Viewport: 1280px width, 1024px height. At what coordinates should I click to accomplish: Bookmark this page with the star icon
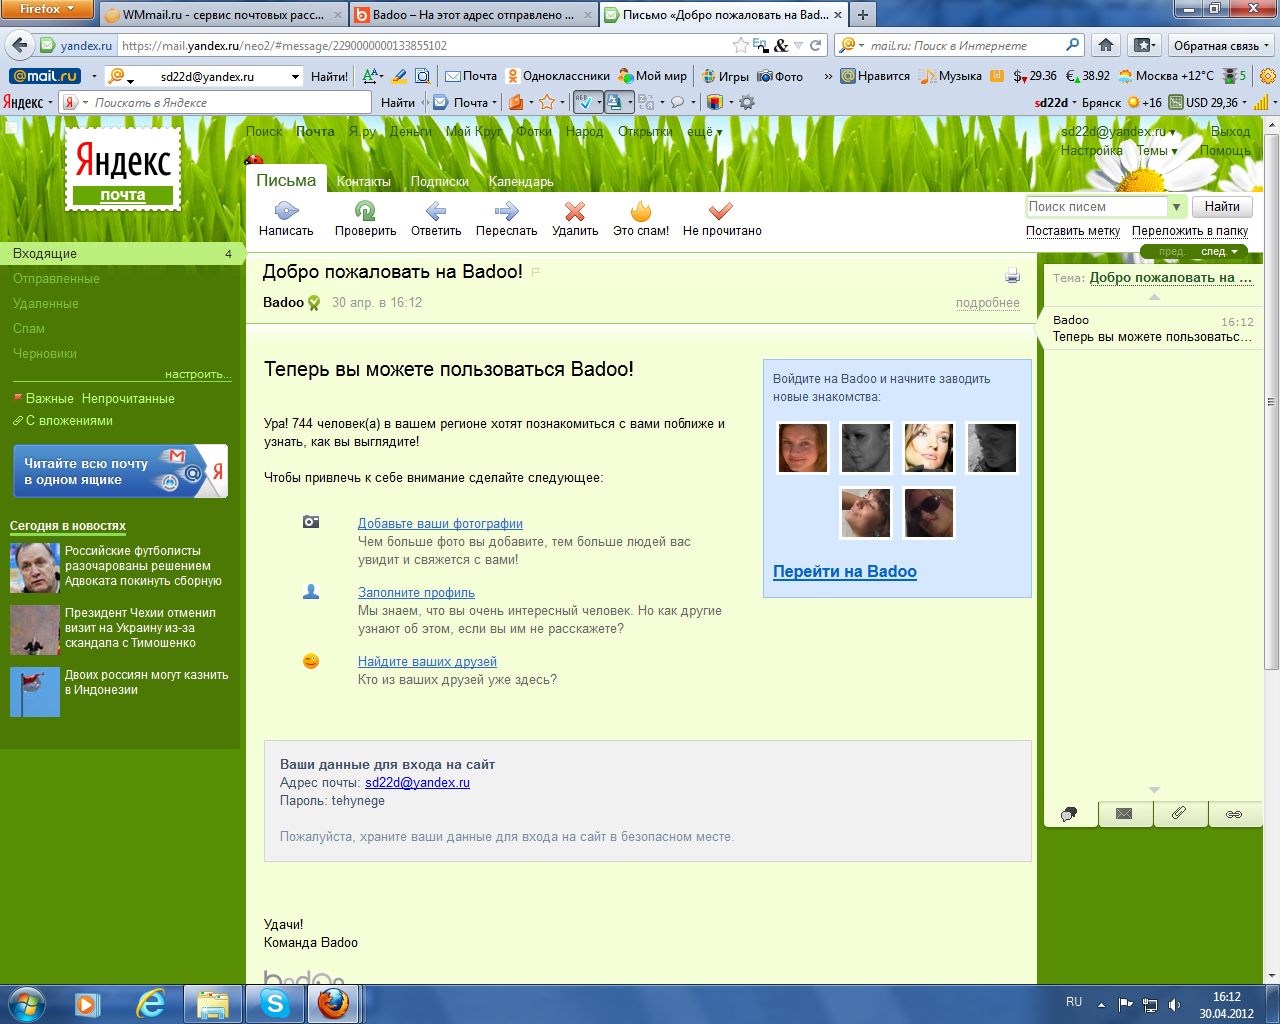tap(740, 45)
